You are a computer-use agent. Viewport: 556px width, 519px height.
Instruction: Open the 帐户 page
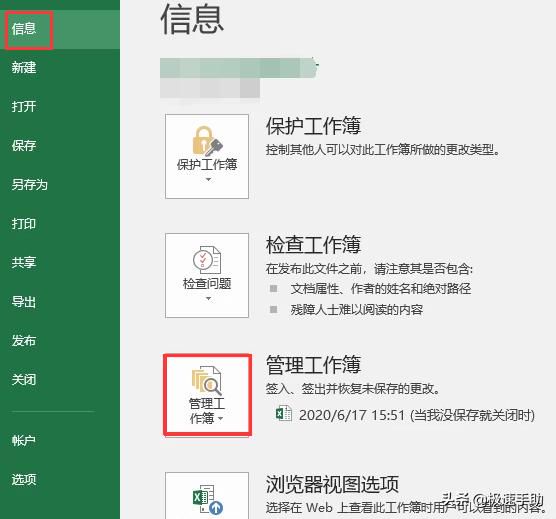(x=24, y=440)
